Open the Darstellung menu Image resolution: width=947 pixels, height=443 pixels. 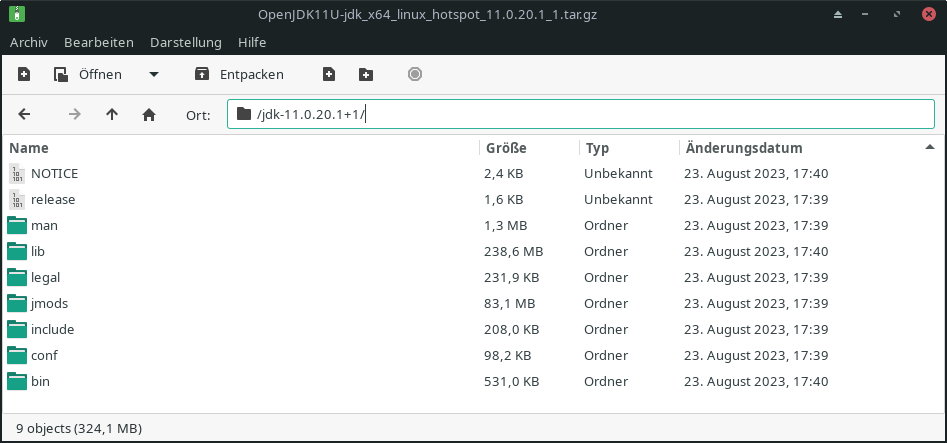coord(185,42)
